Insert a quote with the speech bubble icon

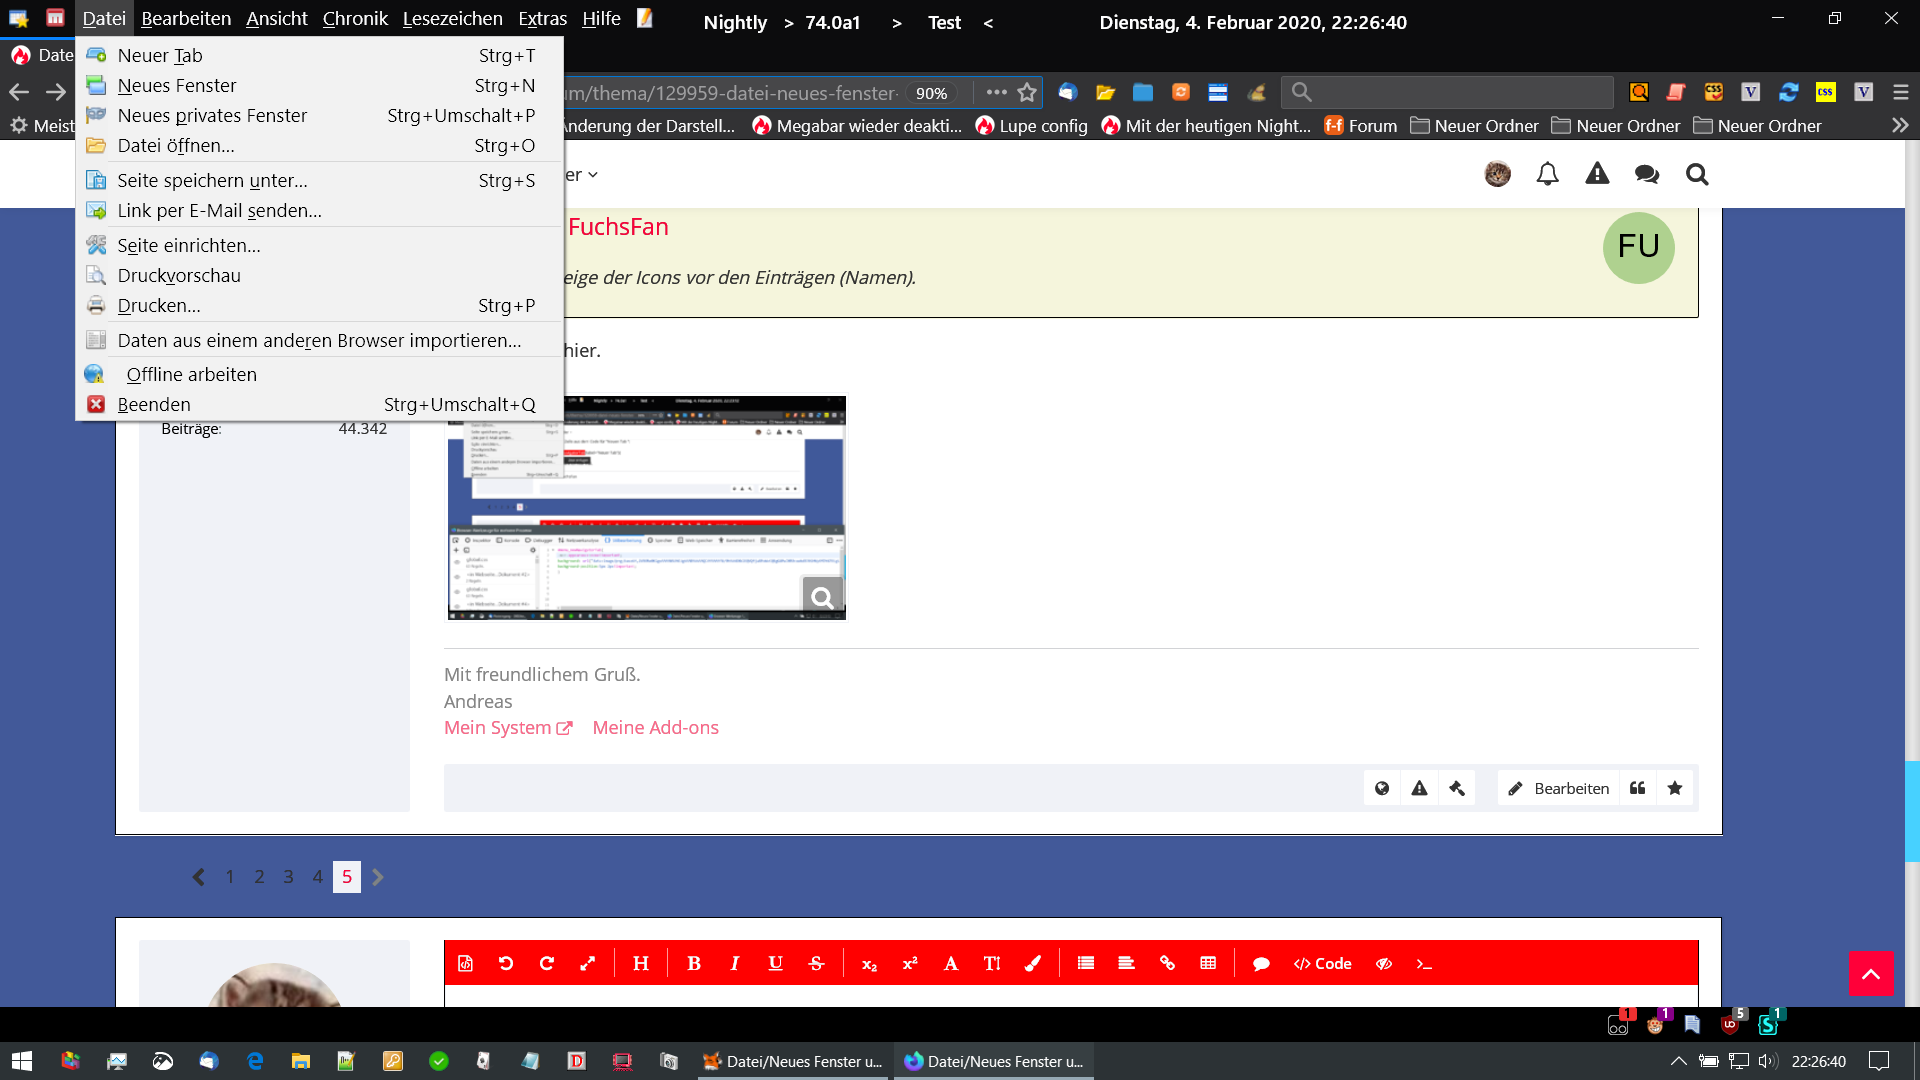coord(1261,964)
